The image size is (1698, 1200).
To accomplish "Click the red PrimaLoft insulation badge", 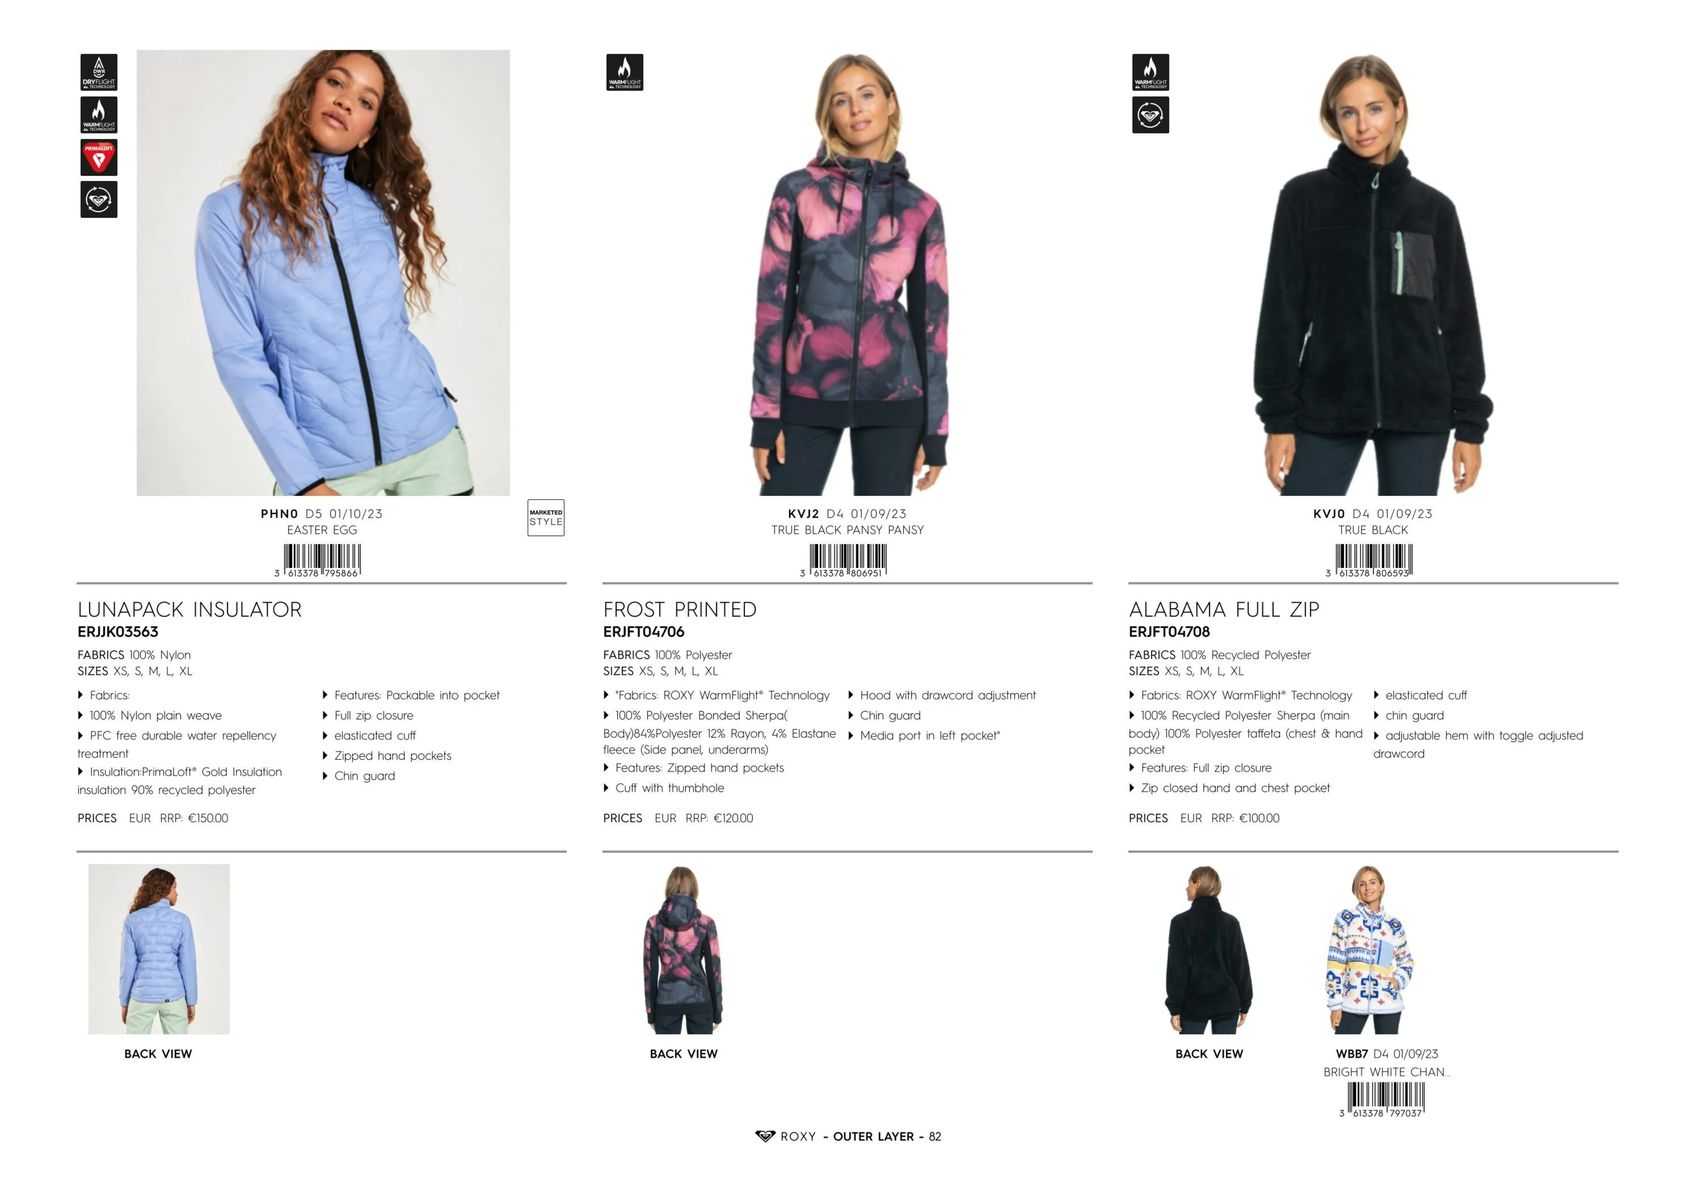I will 99,157.
